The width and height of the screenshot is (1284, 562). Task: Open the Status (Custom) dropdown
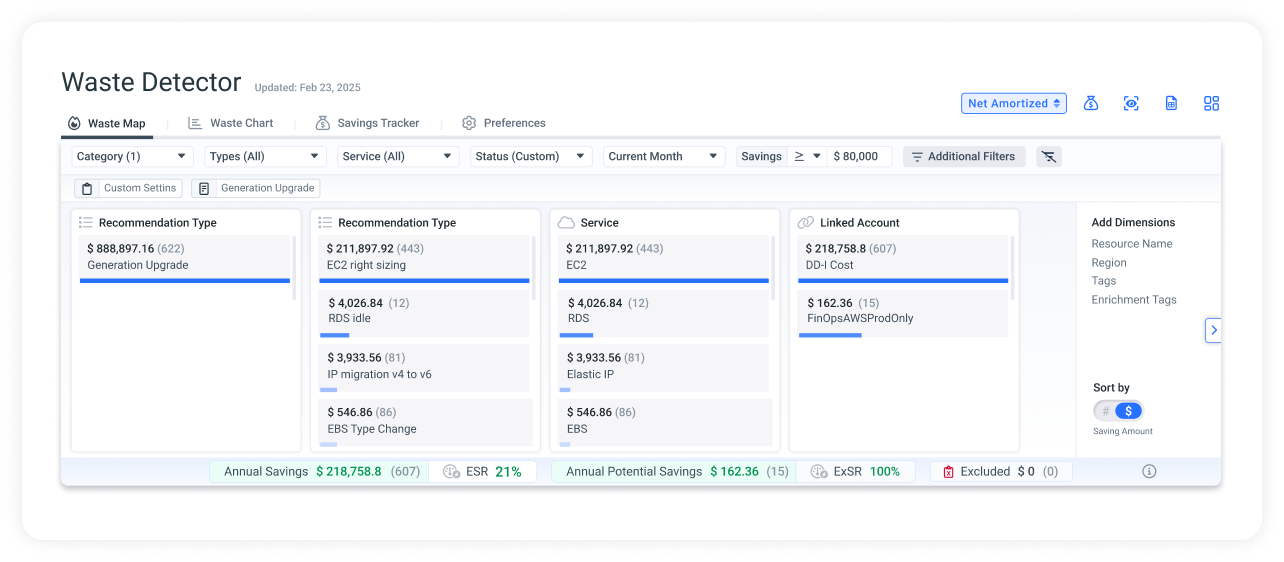531,156
